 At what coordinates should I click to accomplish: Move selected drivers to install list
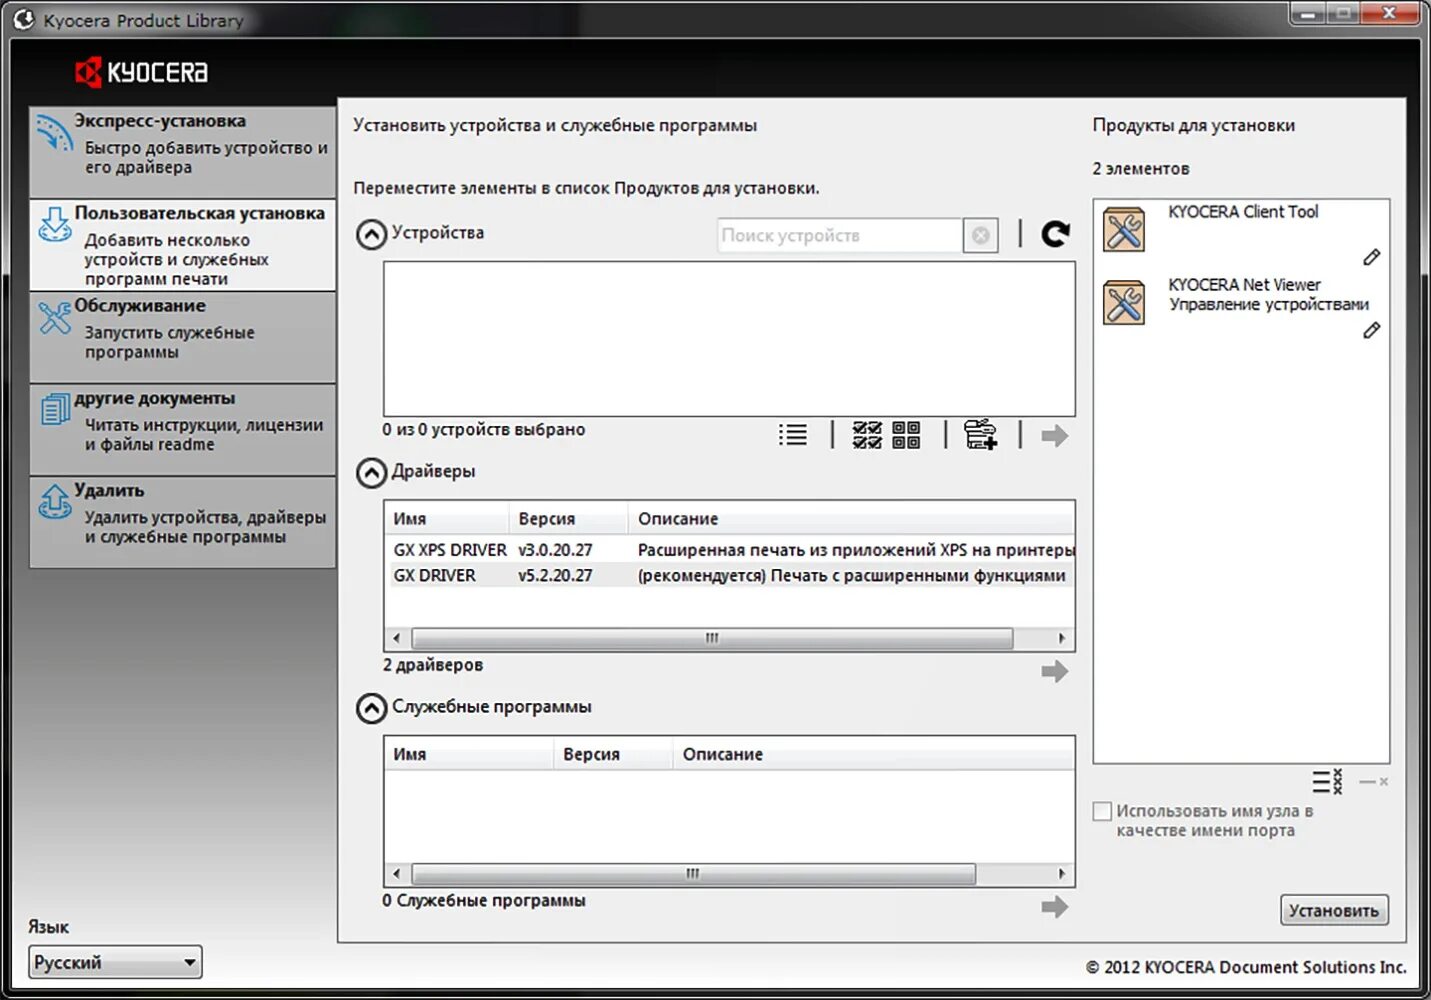[x=1055, y=671]
